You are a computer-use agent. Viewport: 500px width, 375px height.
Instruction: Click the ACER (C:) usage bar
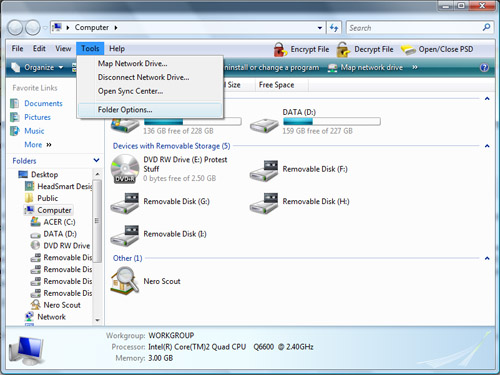coord(192,121)
